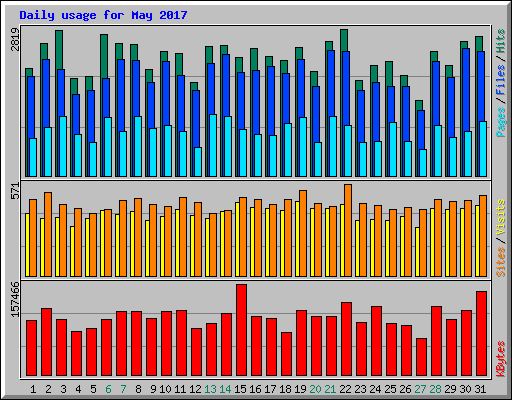
Task: Click the cyan pages bar for day 13
Action: tap(213, 145)
